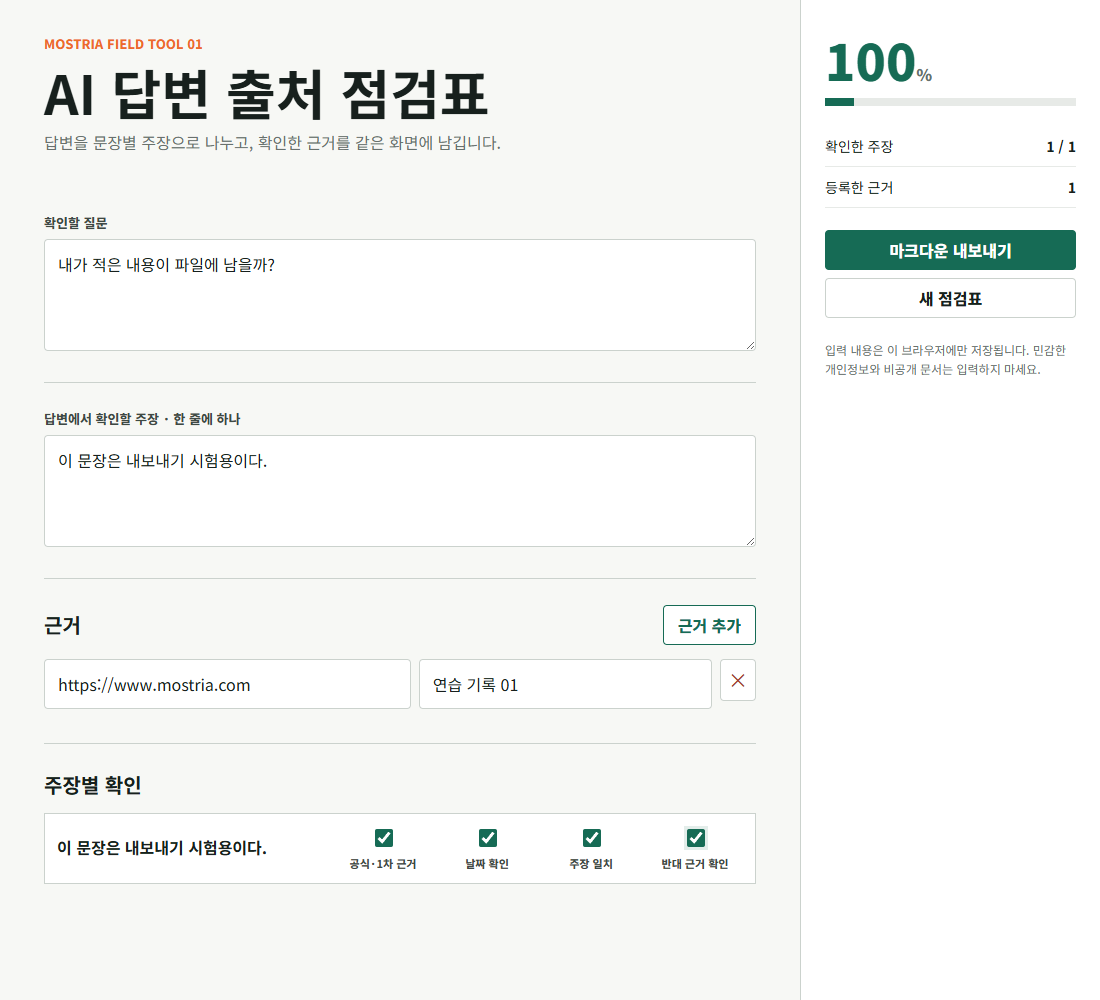Click the MOSTRIA FIELD TOOL 01 label
Viewport: 1100px width, 1000px height.
click(123, 44)
